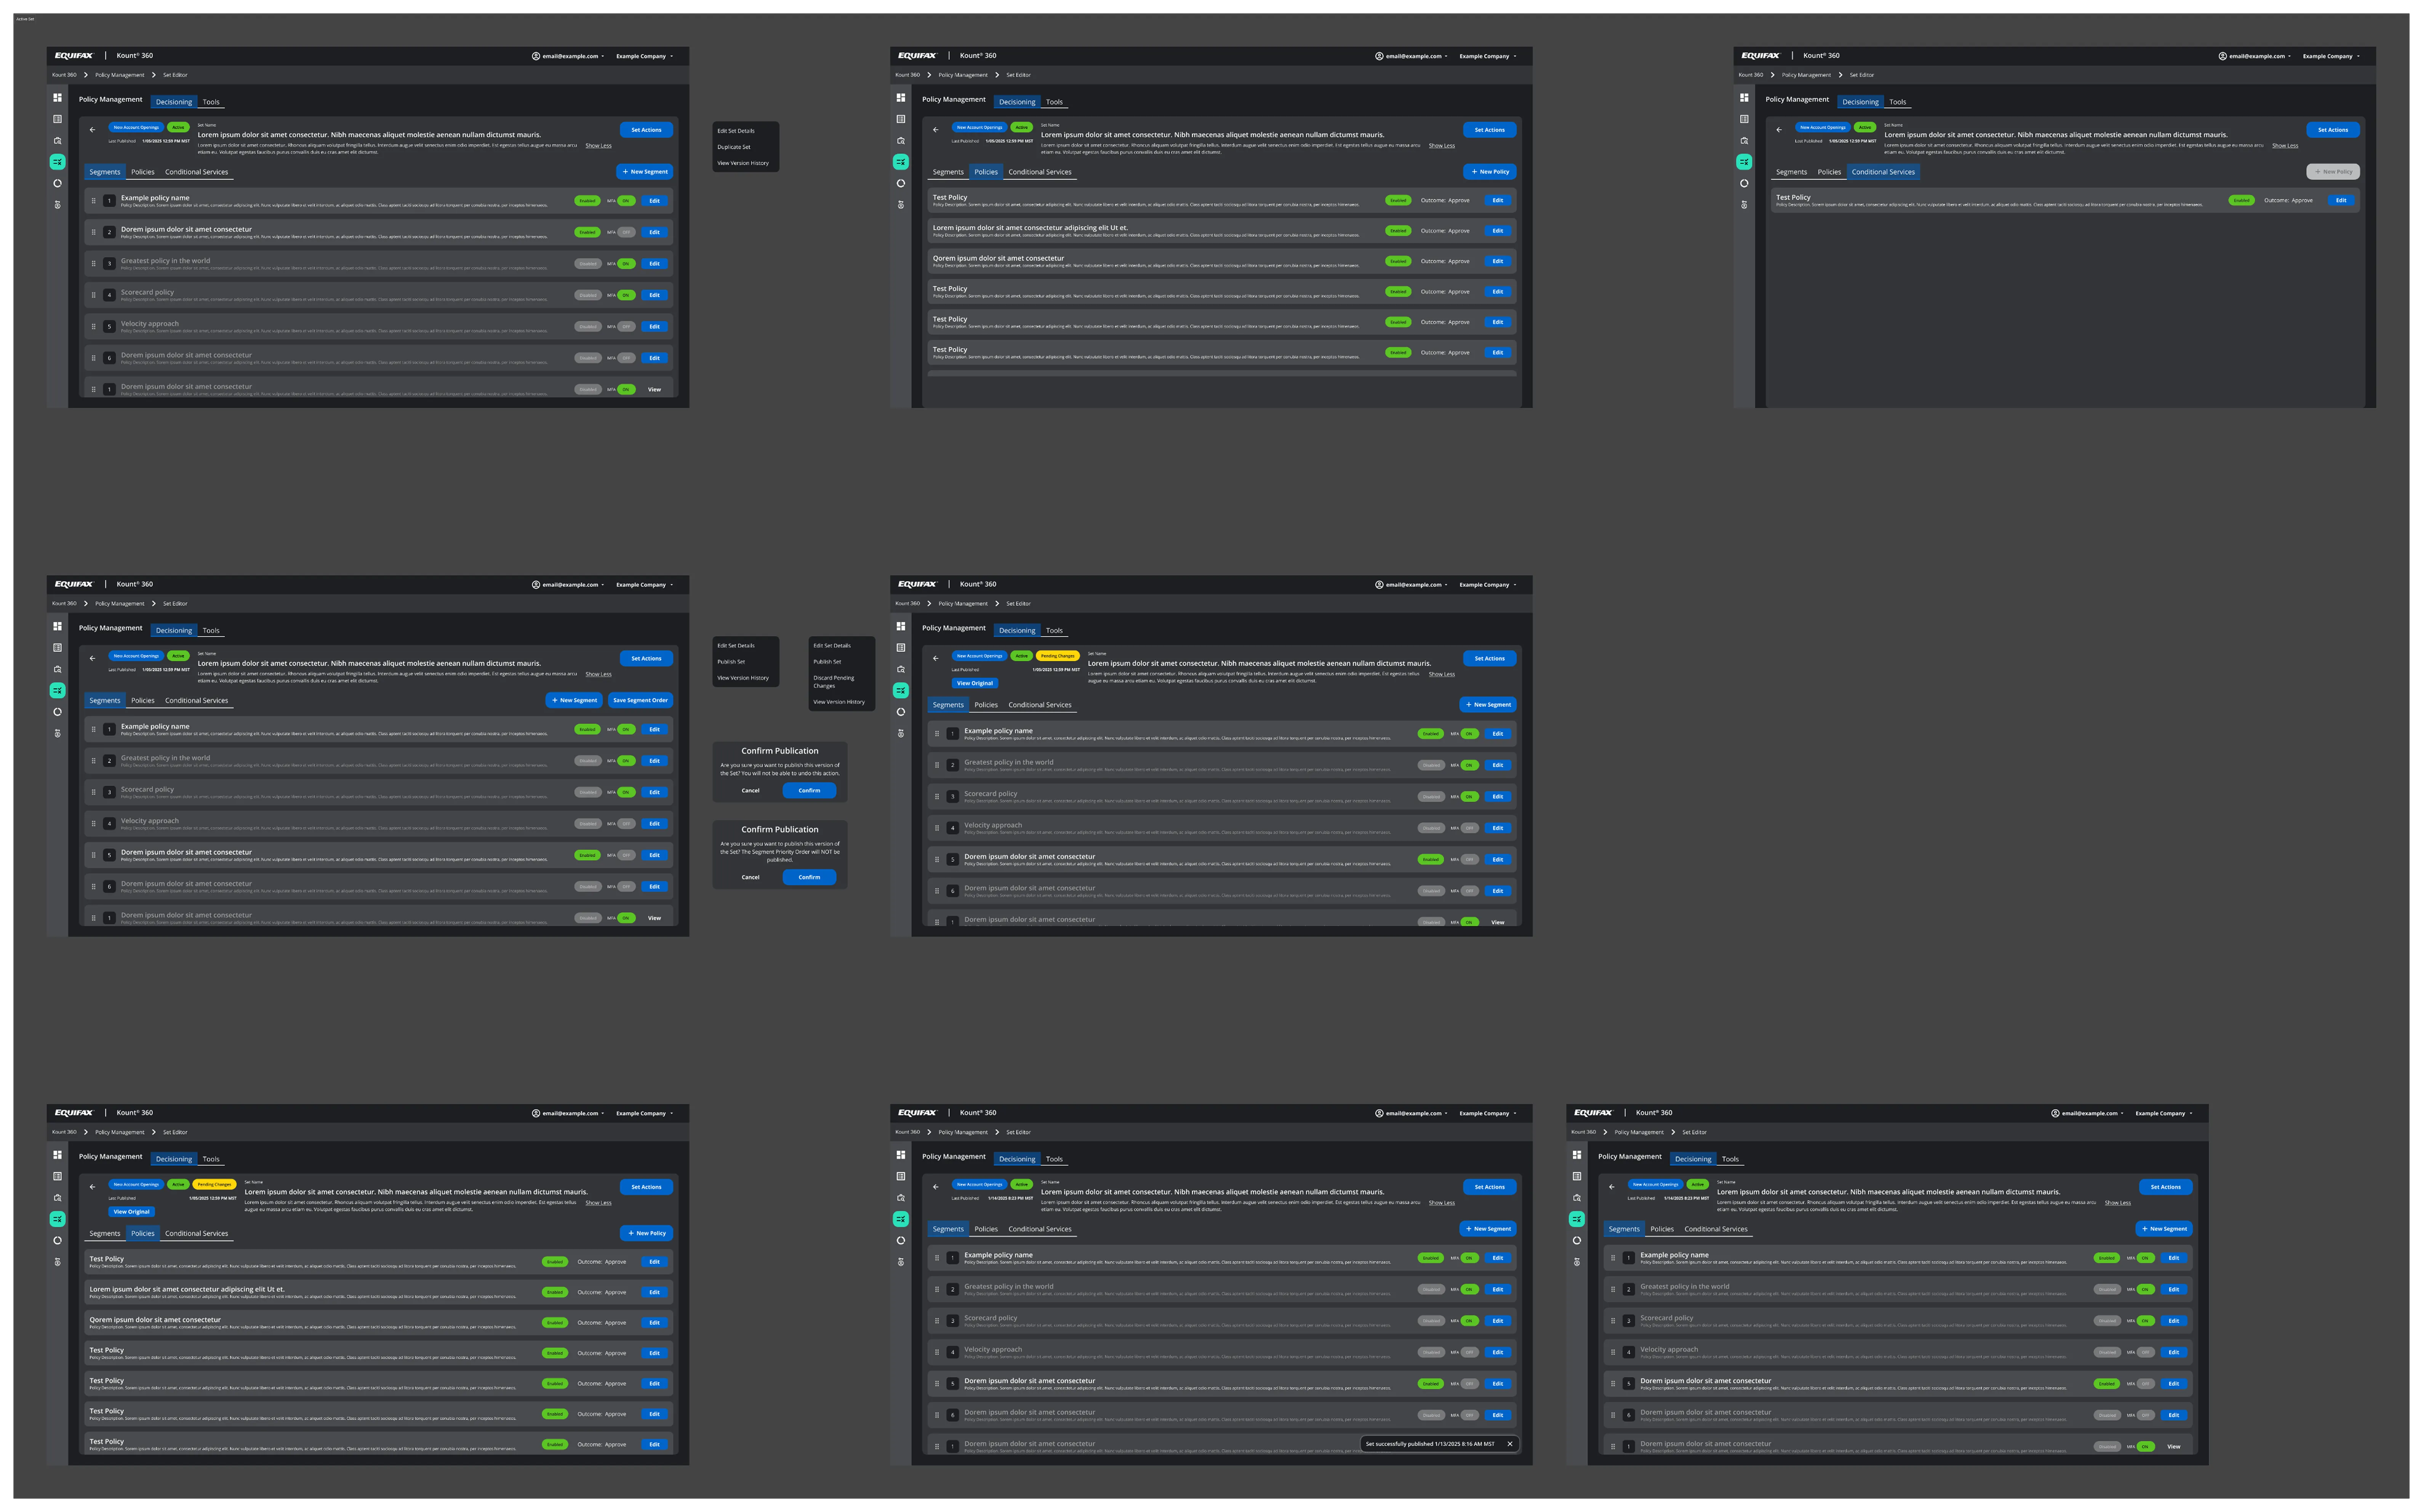The width and height of the screenshot is (2423, 1512).
Task: Cancel the dialog mentioning Segment Priority Order
Action: [750, 878]
